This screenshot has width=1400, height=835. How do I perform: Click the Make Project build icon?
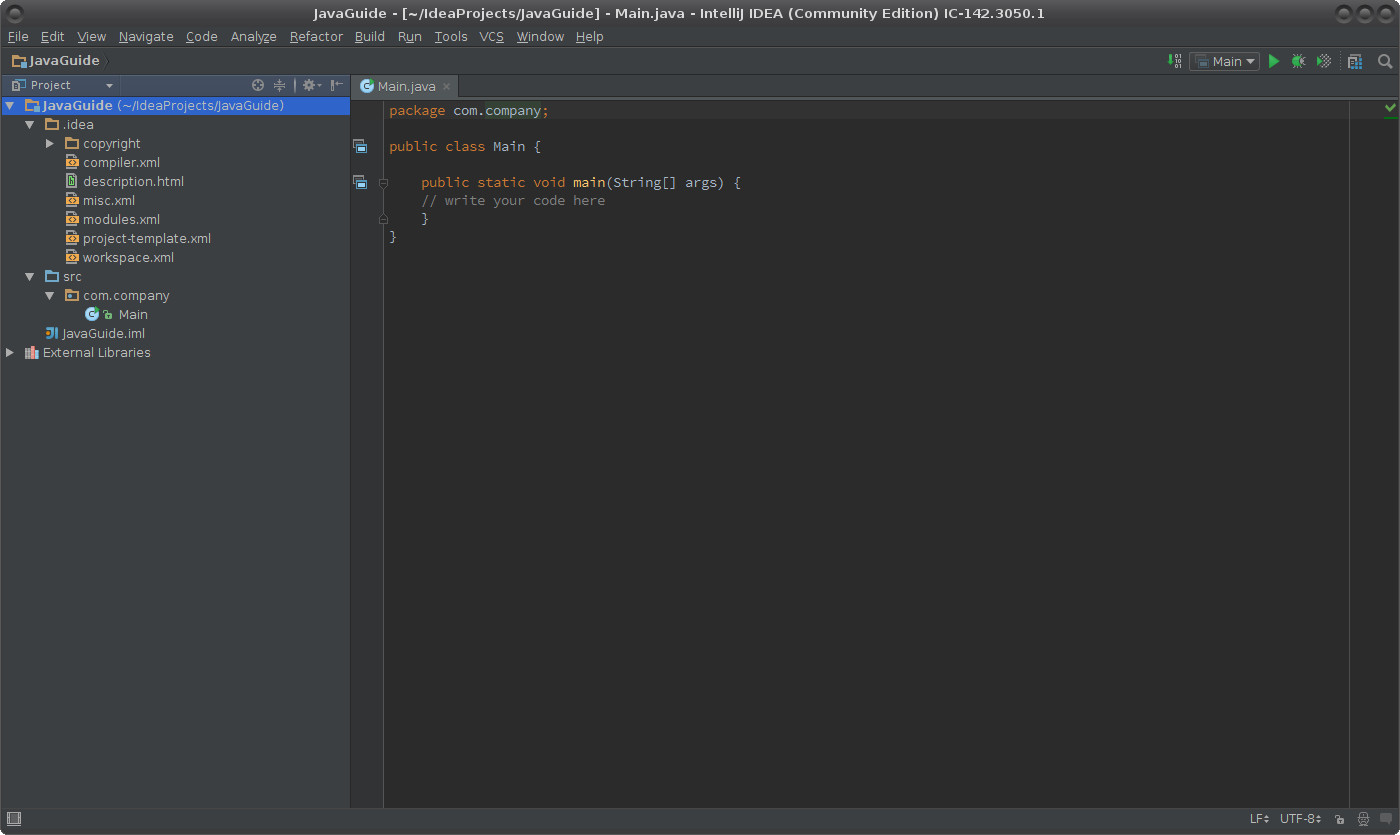(x=1175, y=61)
